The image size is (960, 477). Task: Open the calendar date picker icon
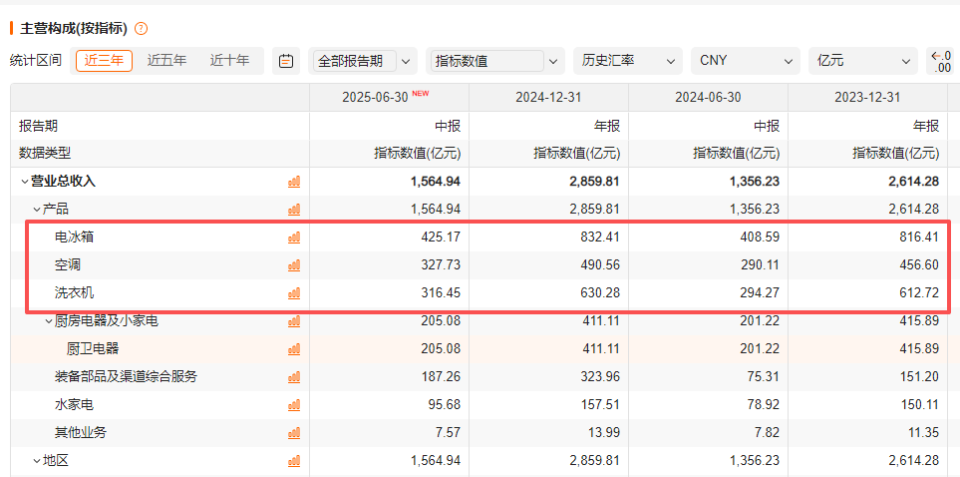point(286,61)
